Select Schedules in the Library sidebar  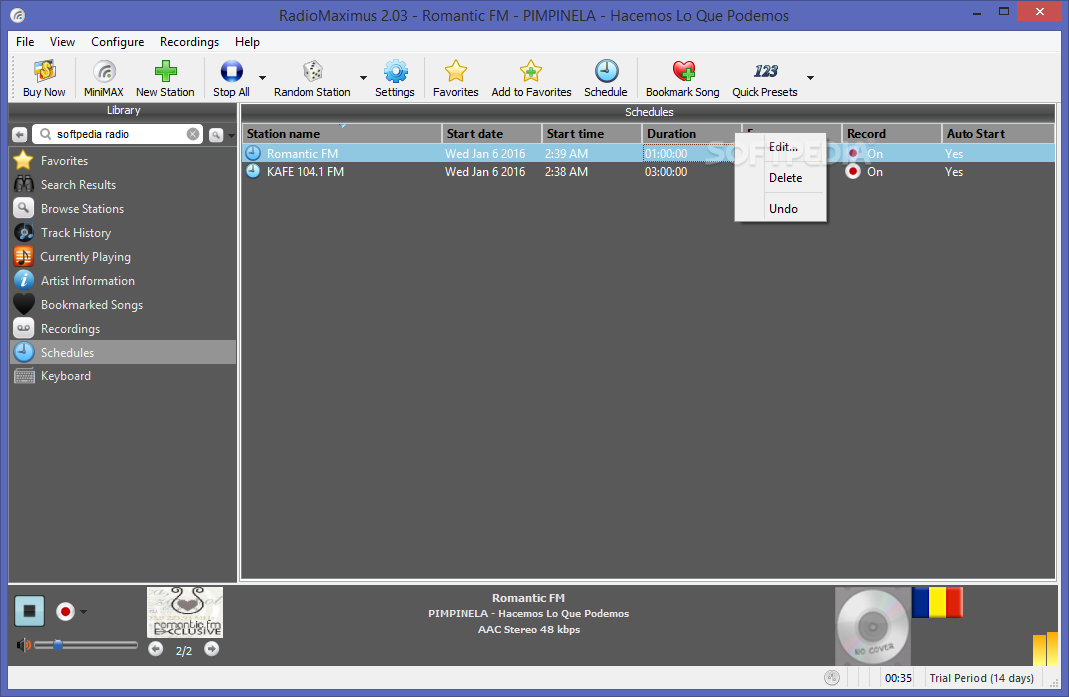(x=123, y=352)
